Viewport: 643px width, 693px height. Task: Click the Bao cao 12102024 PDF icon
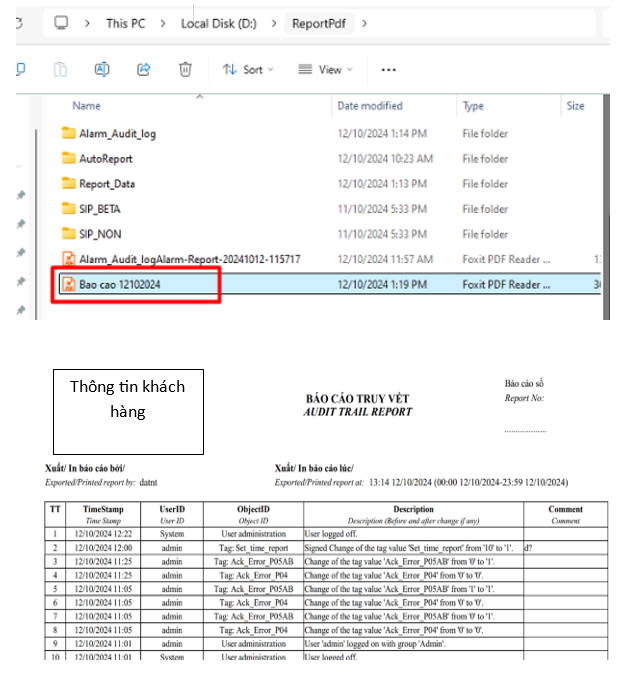click(x=69, y=285)
